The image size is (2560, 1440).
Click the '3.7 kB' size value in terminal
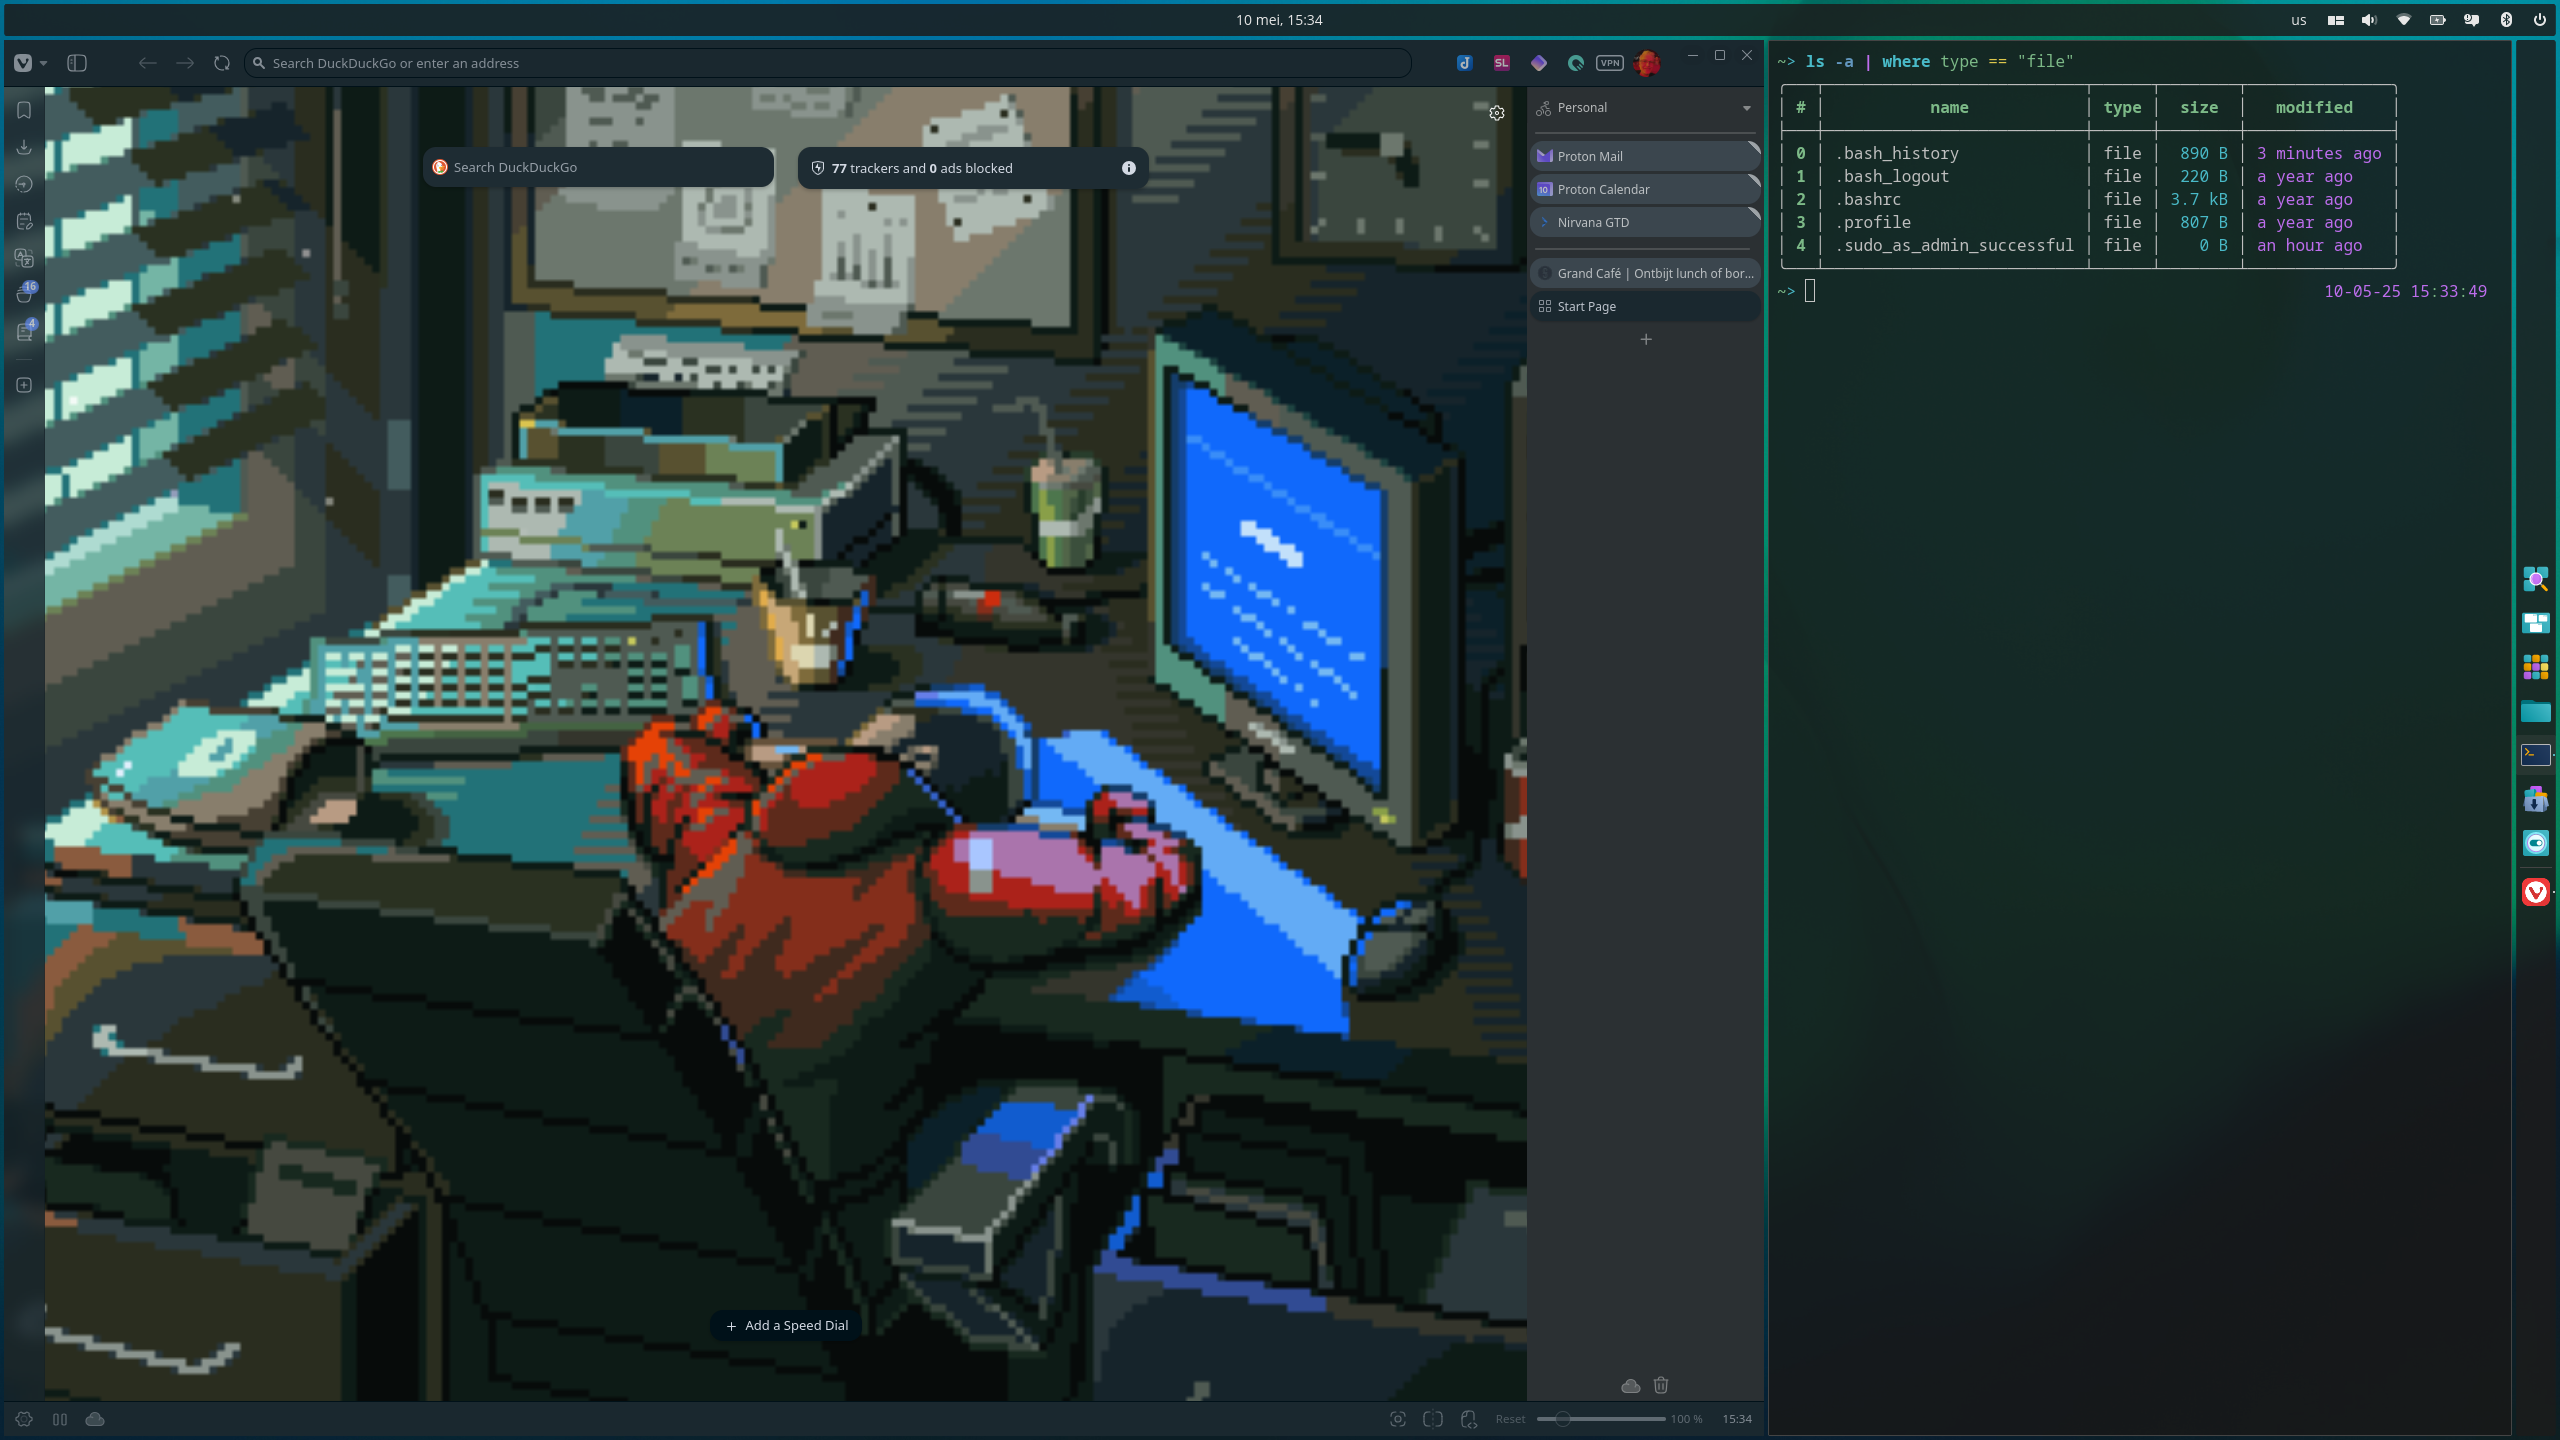pyautogui.click(x=2198, y=199)
